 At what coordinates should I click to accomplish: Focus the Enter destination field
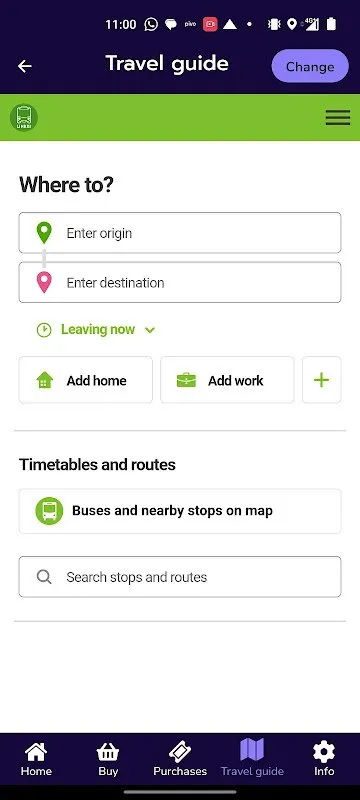180,282
